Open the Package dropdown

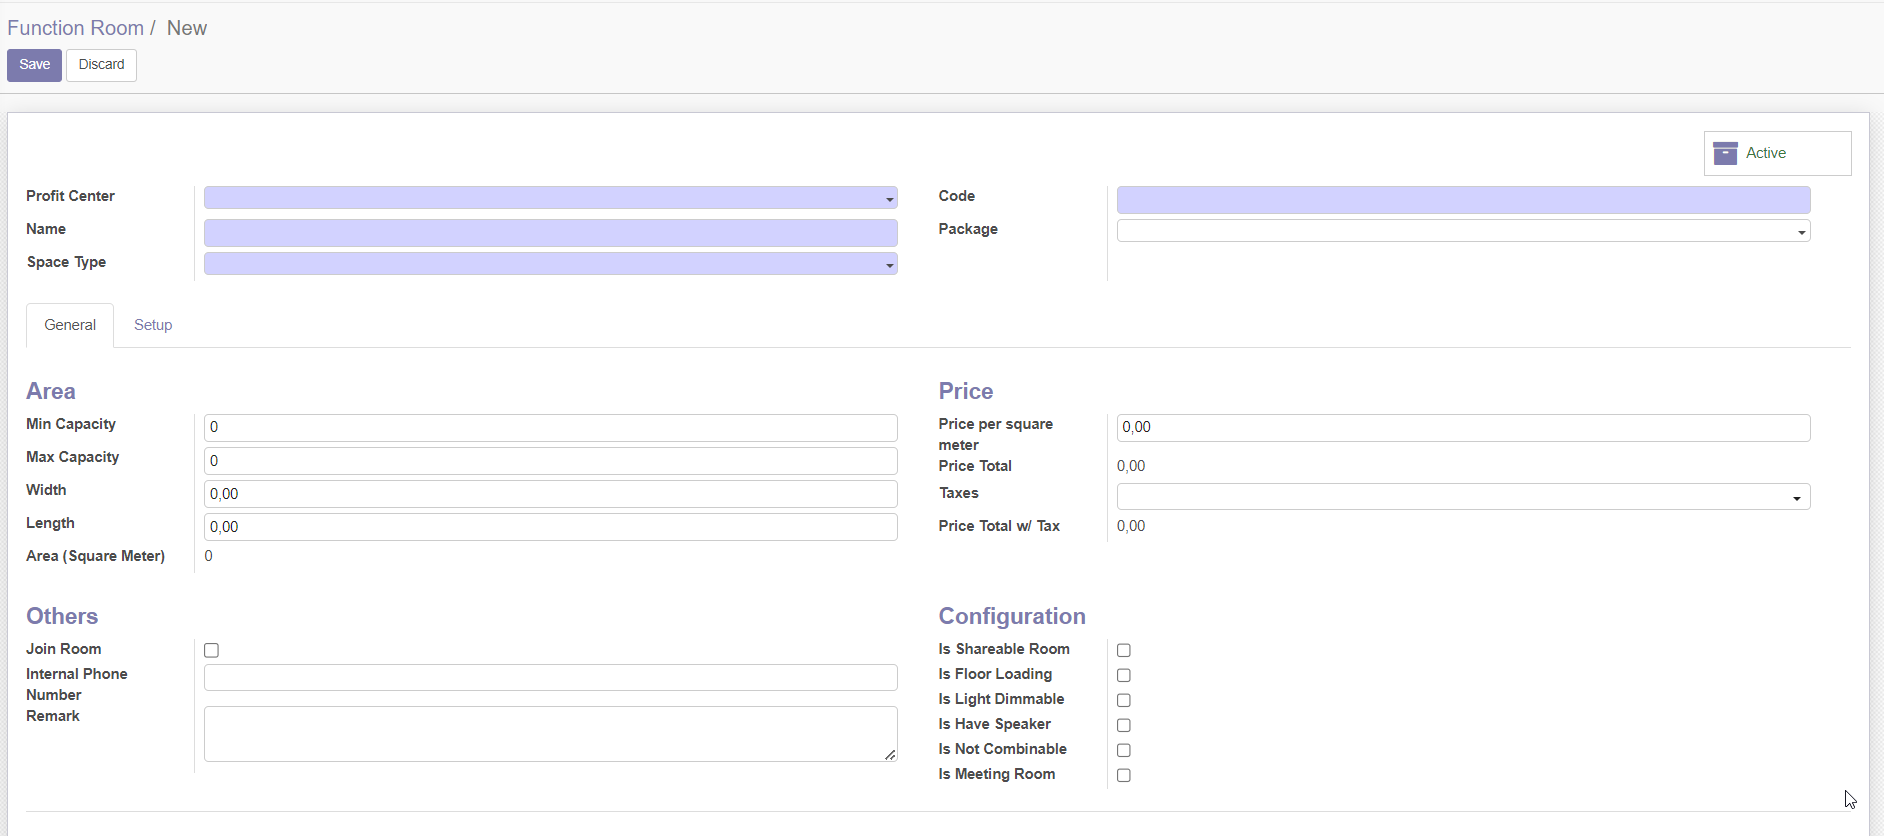(x=1463, y=231)
